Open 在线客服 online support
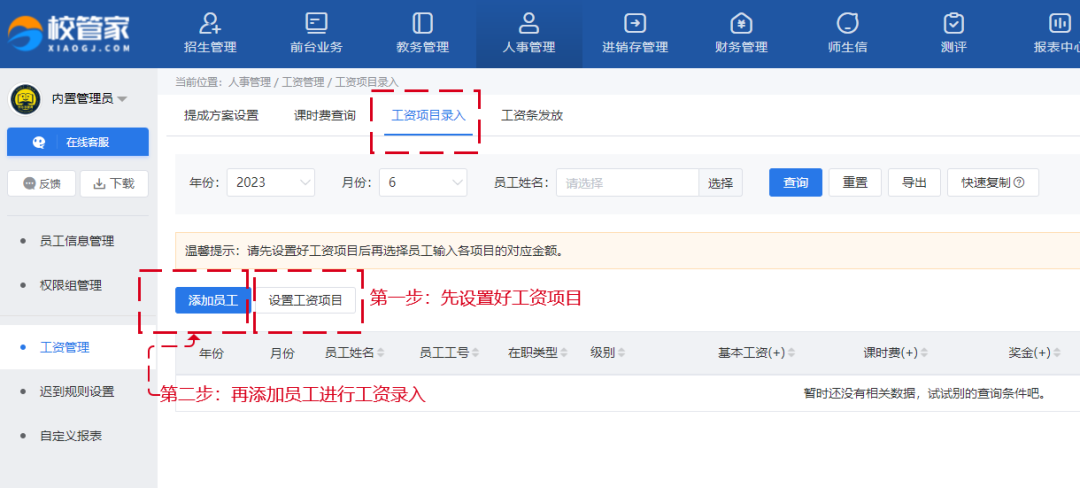Image resolution: width=1080 pixels, height=488 pixels. 78,142
